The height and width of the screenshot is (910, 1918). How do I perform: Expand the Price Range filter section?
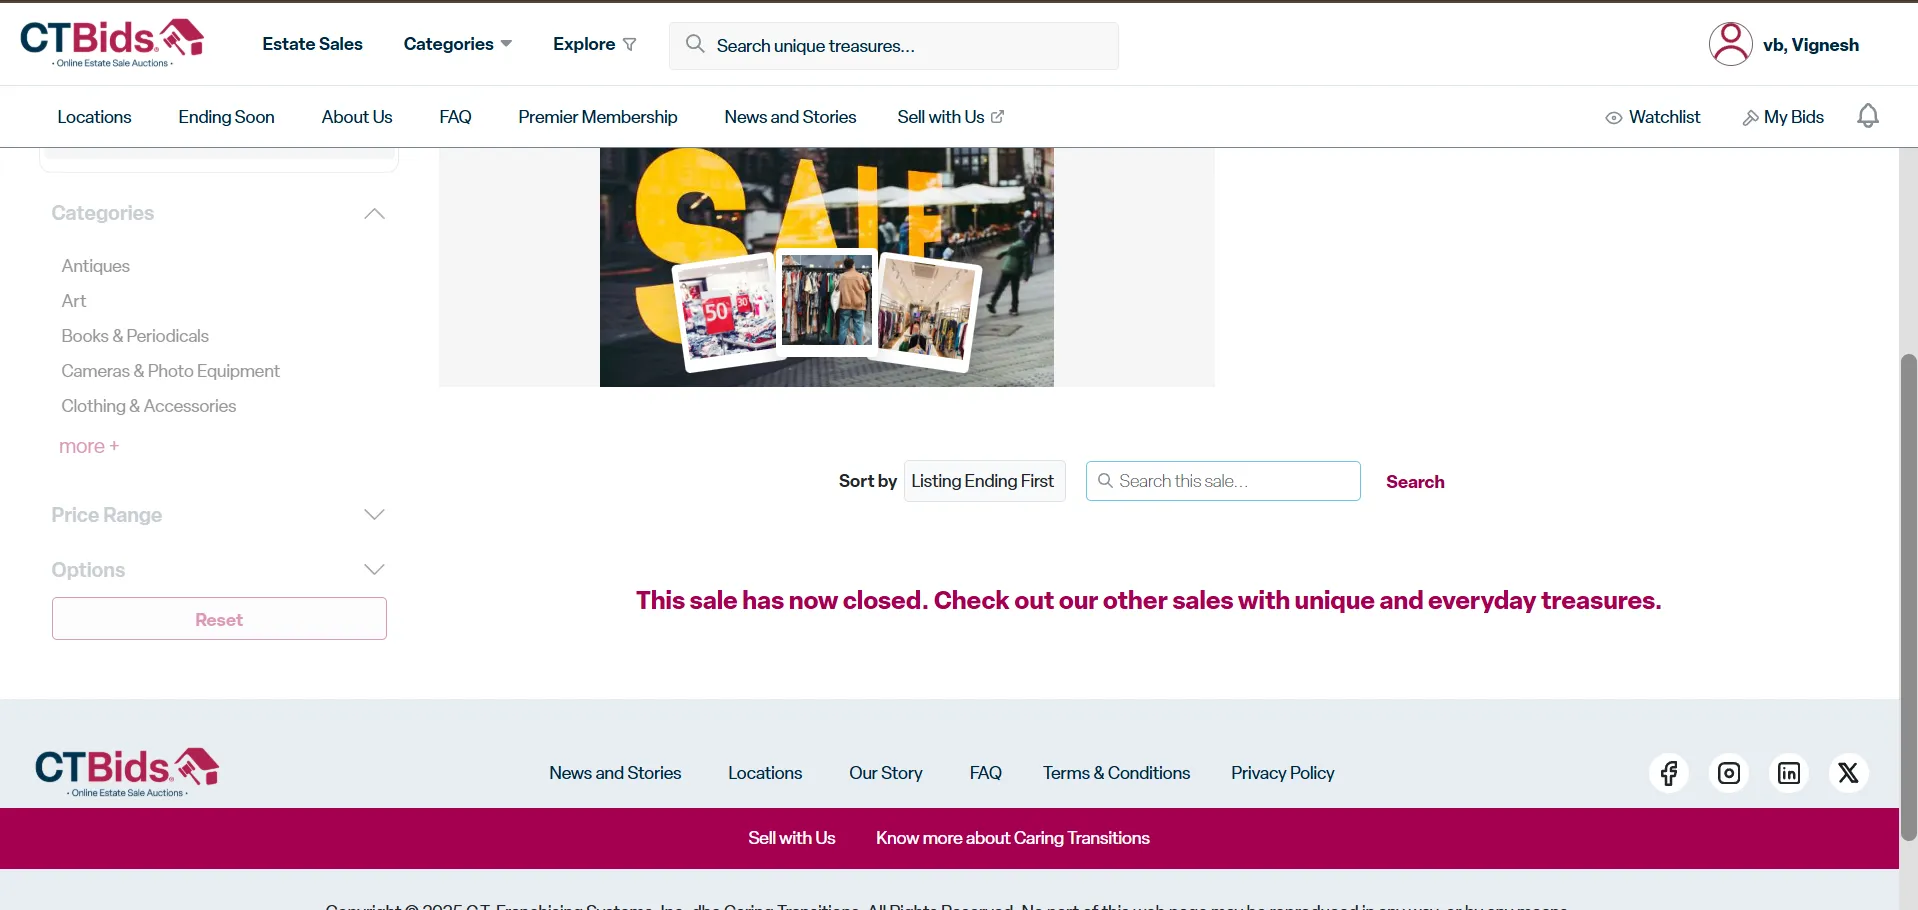(x=374, y=515)
